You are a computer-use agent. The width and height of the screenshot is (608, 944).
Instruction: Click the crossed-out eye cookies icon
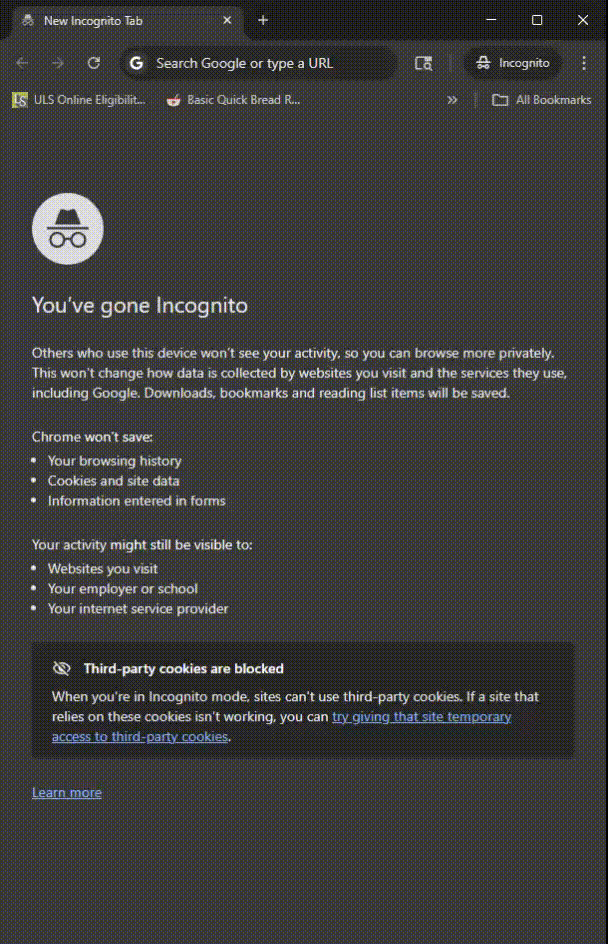click(x=62, y=668)
